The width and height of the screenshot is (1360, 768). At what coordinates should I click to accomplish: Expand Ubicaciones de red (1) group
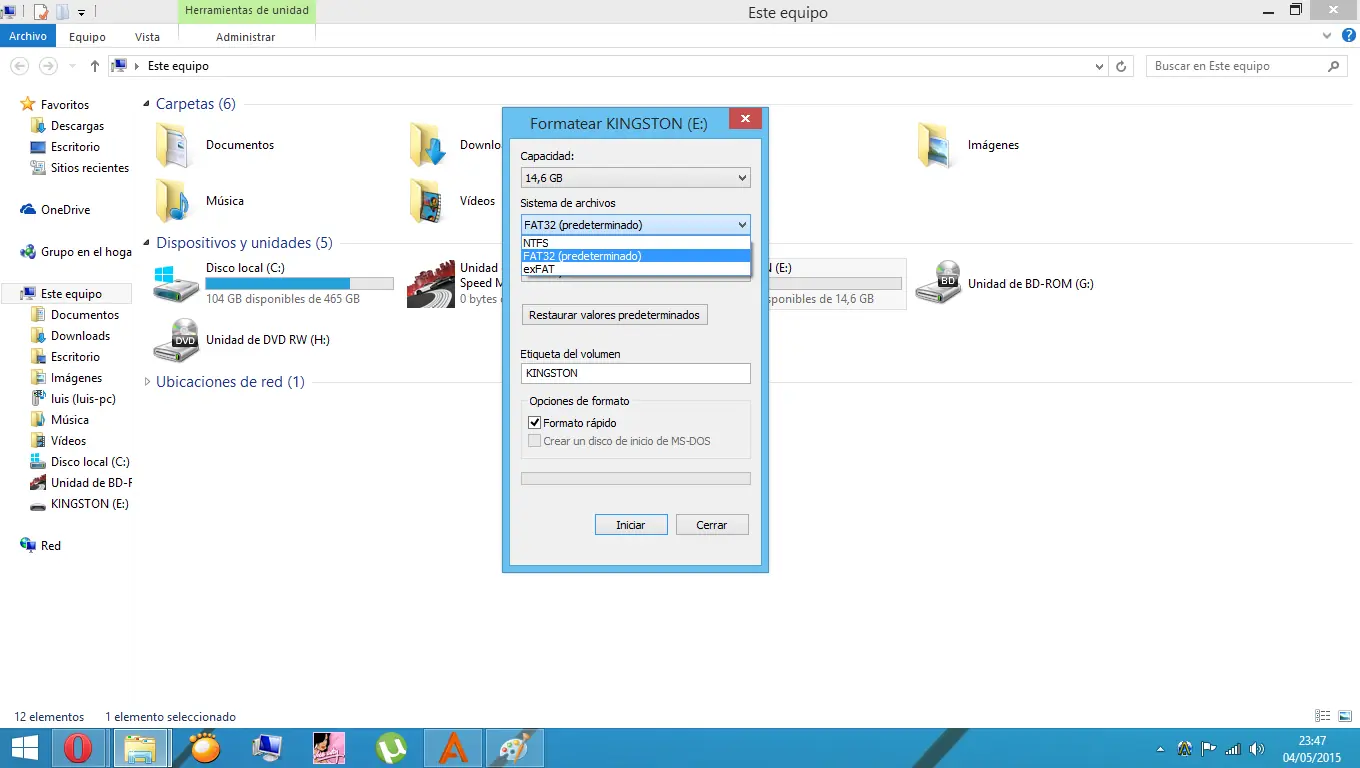(x=148, y=382)
